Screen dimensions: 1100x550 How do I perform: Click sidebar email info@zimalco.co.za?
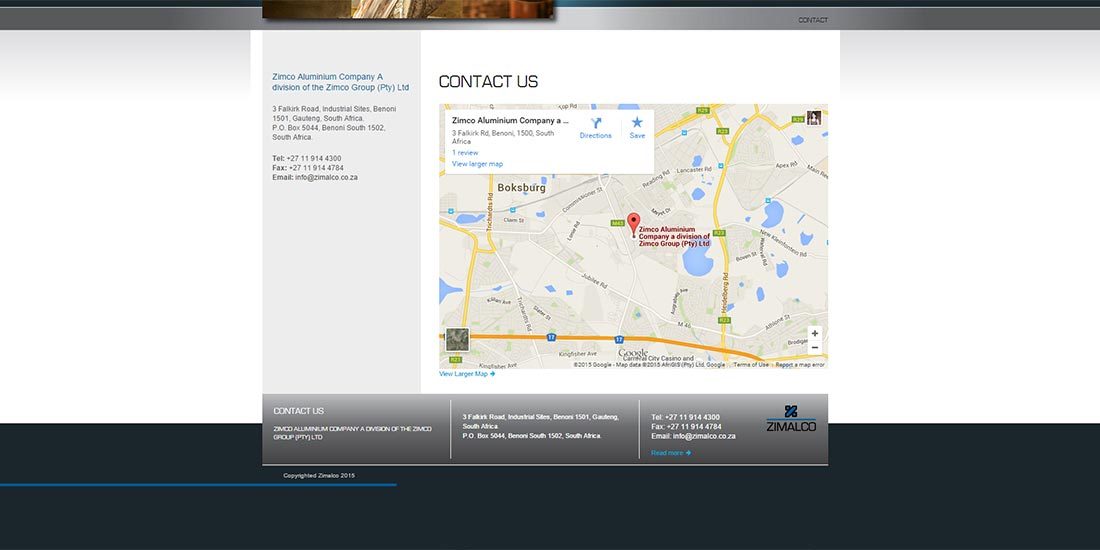tap(326, 177)
